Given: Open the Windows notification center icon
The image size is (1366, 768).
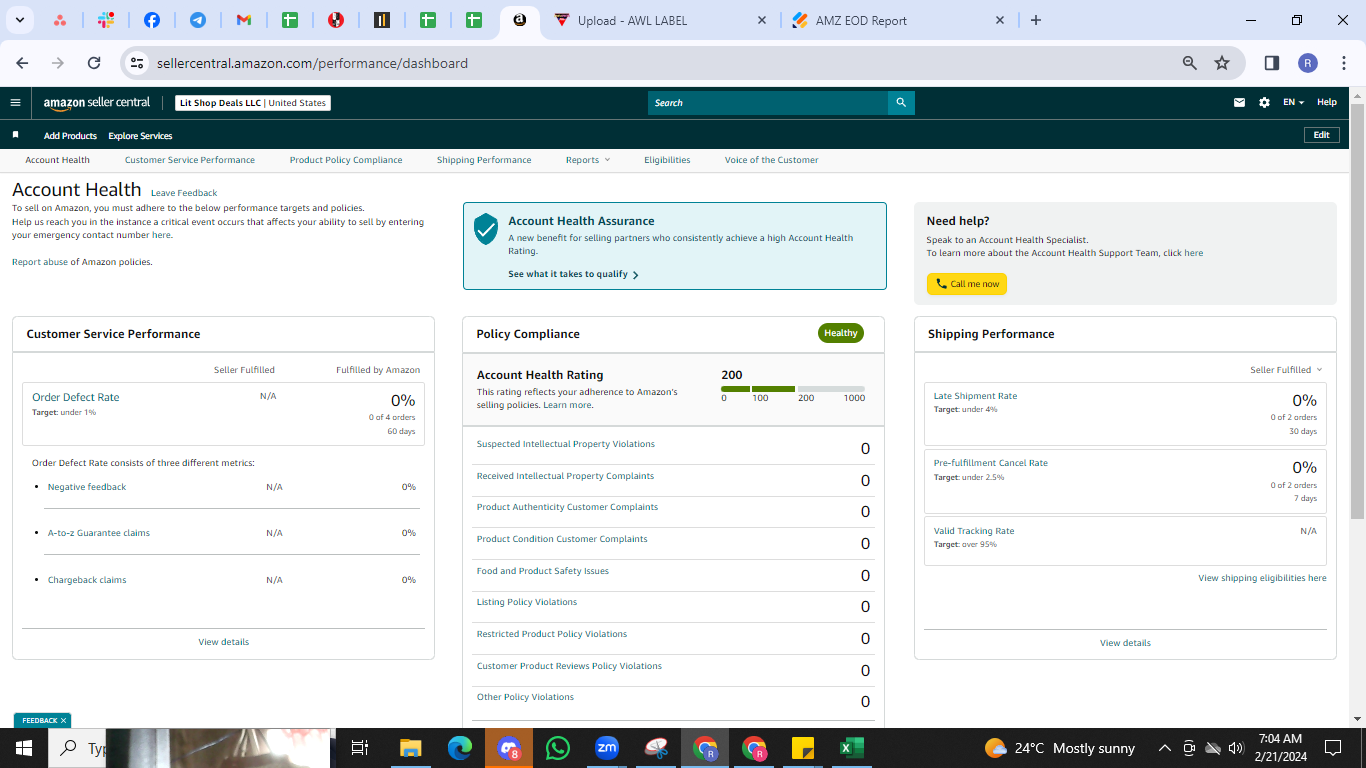Looking at the screenshot, I should (x=1333, y=748).
